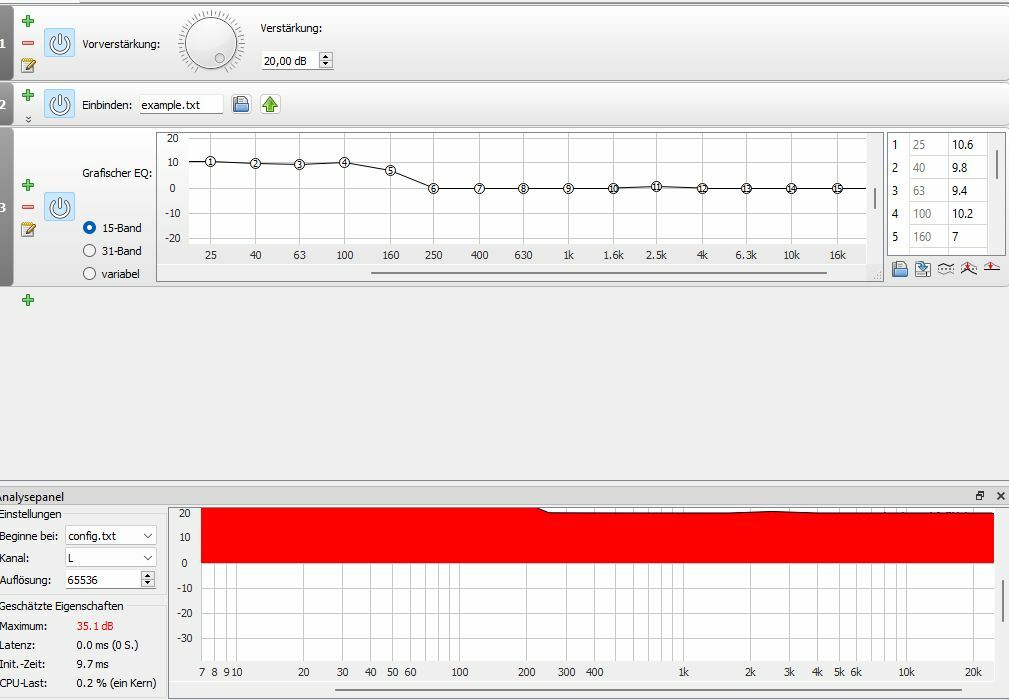Click the CPU-Last value 0.2 % (ein Kern)

[116, 683]
